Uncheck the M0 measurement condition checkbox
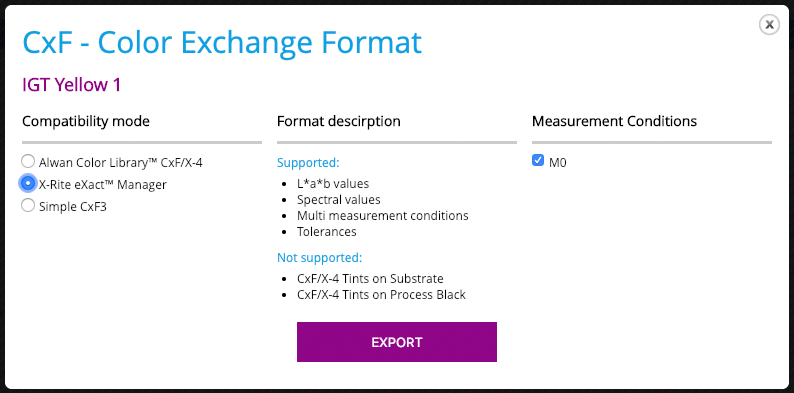The height and width of the screenshot is (393, 794). tap(538, 161)
